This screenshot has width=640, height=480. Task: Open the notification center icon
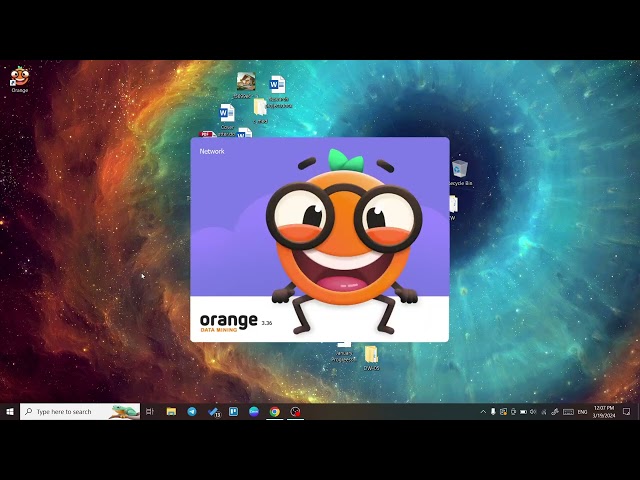click(627, 412)
